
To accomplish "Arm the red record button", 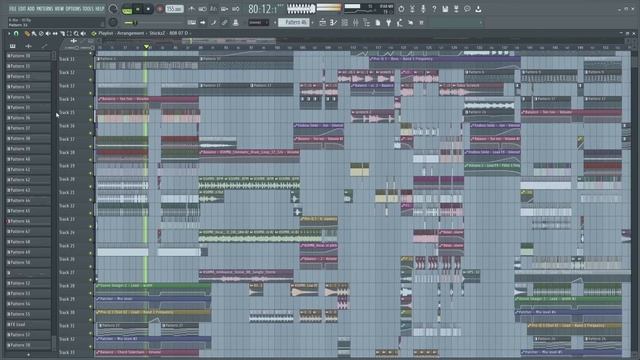I will pos(160,9).
